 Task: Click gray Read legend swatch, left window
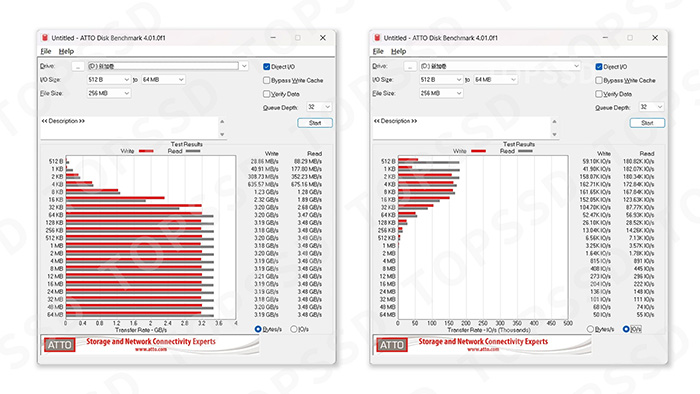[193, 151]
